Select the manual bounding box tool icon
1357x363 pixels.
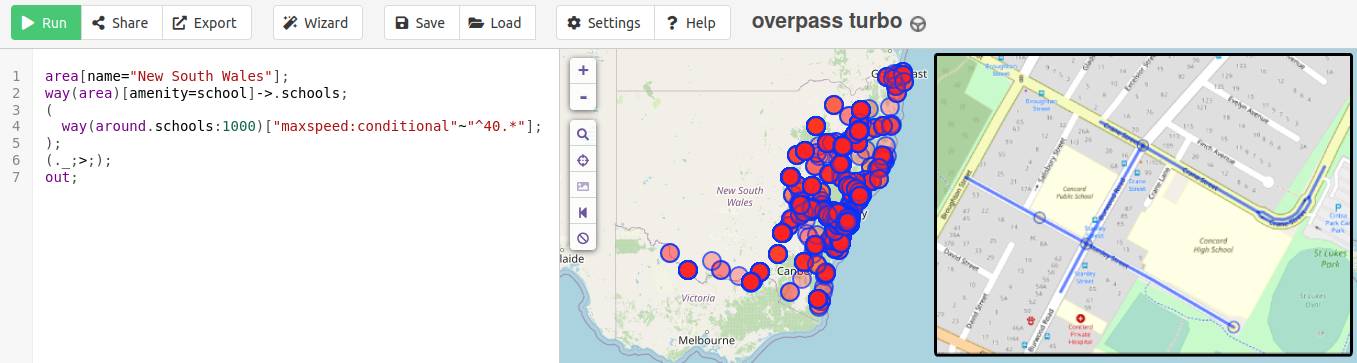click(583, 186)
